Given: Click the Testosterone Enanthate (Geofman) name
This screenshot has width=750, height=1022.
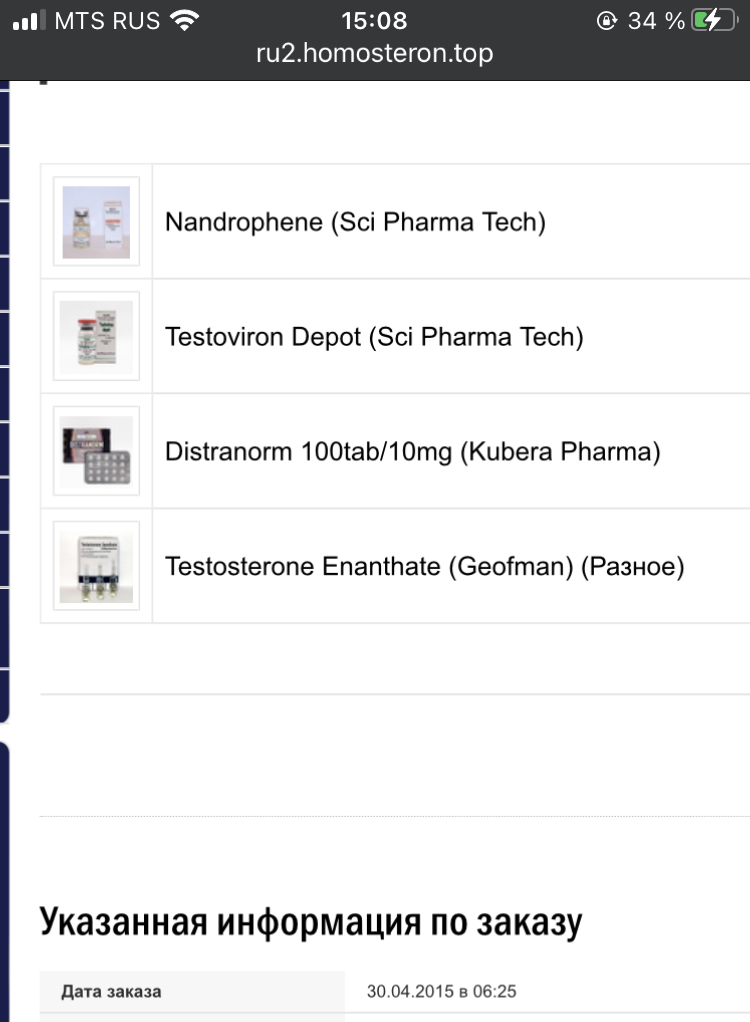Looking at the screenshot, I should [x=424, y=567].
